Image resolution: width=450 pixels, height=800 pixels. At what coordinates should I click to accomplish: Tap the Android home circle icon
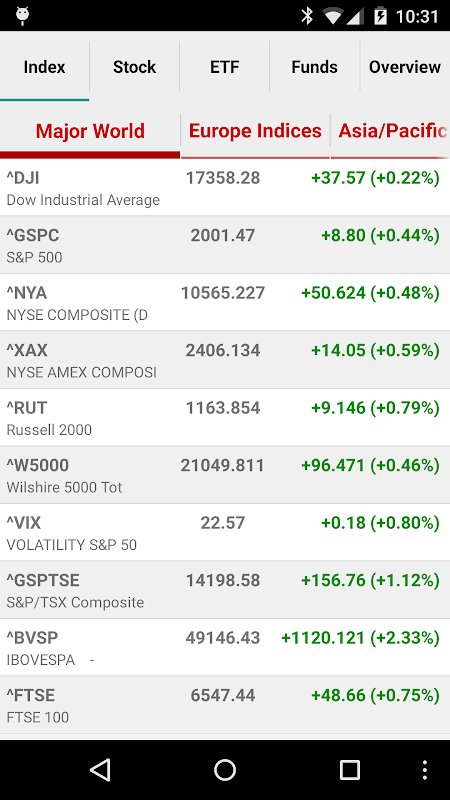[225, 770]
